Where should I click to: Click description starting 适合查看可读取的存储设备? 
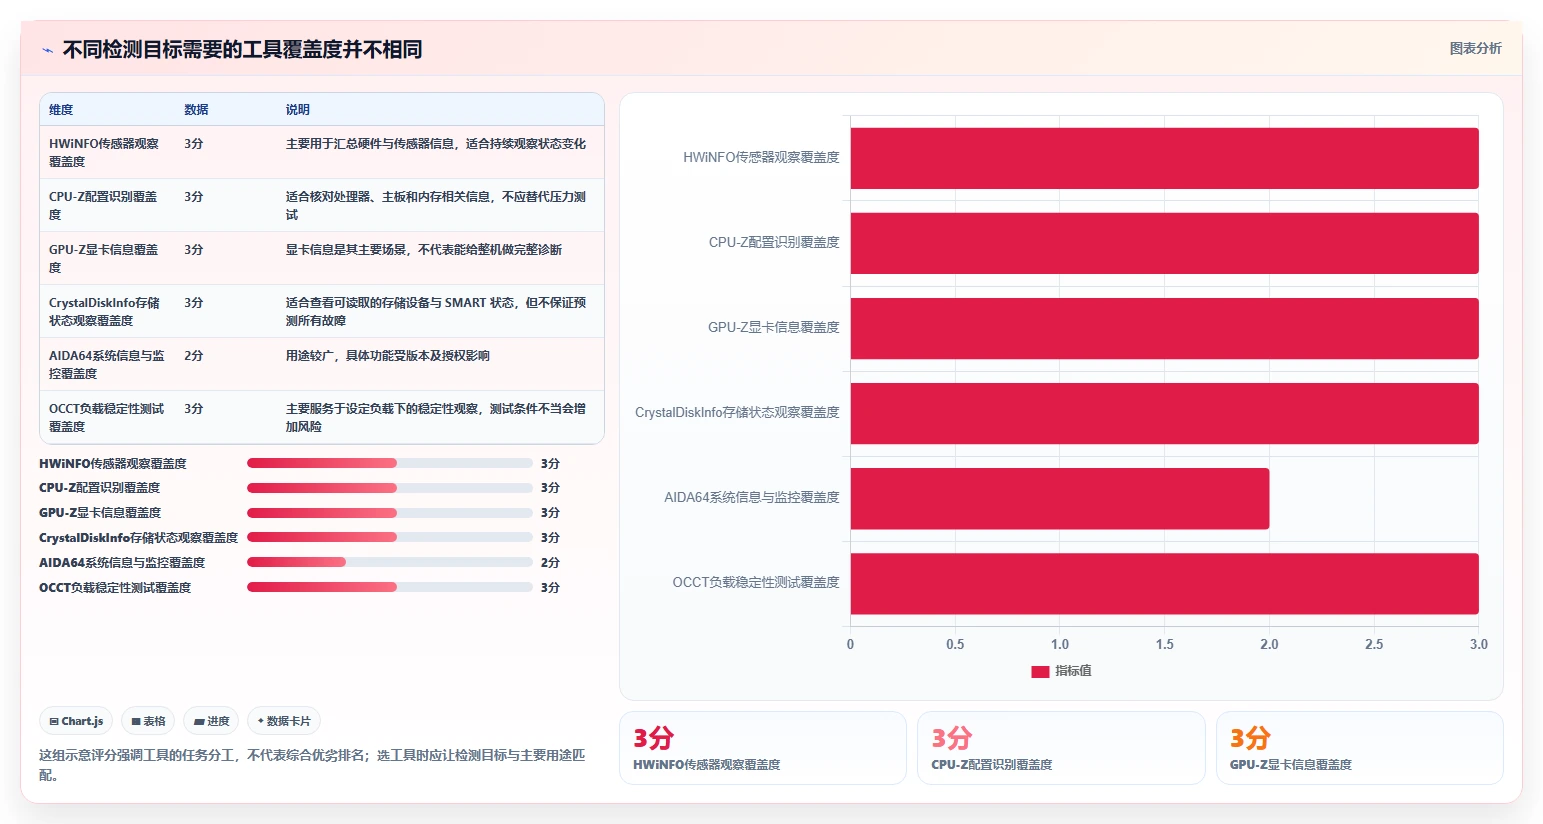click(436, 311)
